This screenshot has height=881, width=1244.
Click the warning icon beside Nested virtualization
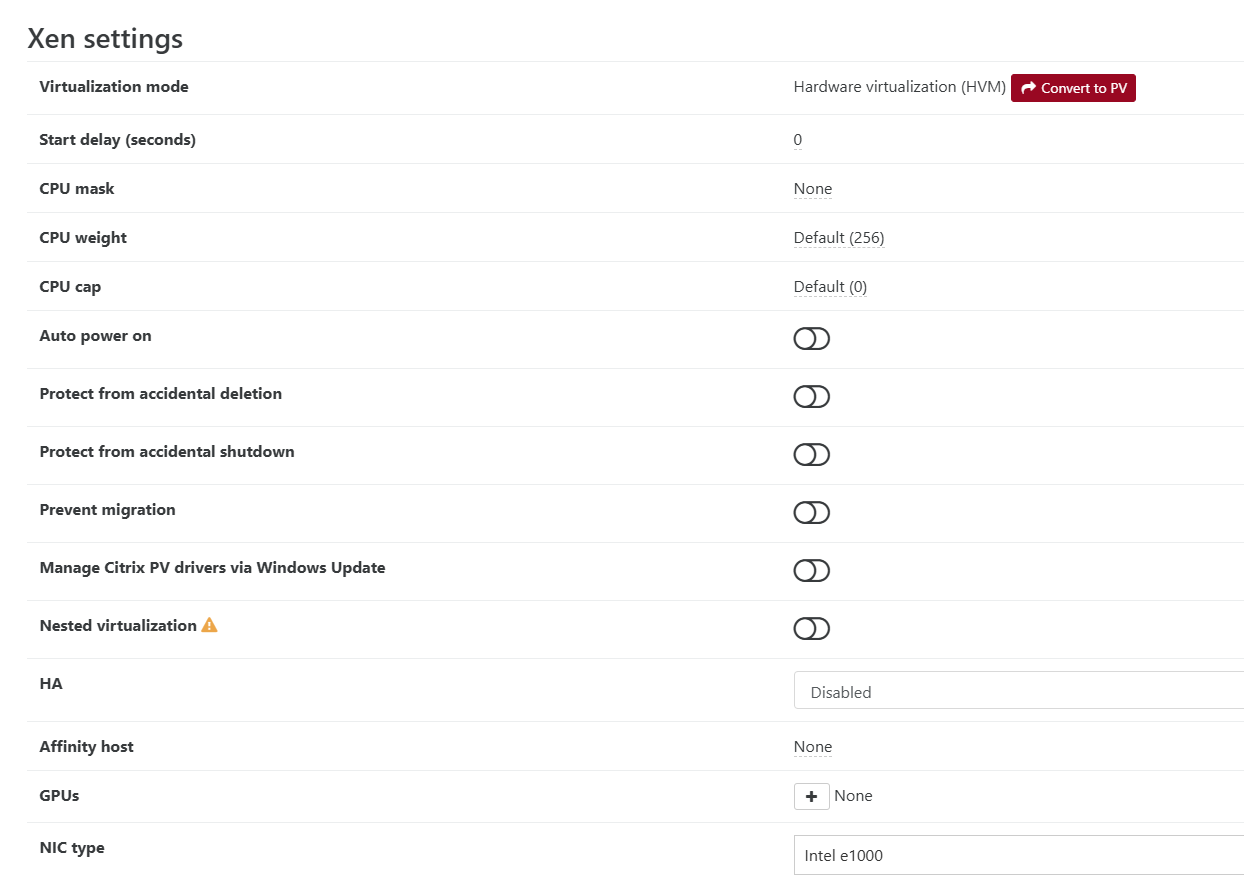pos(209,623)
